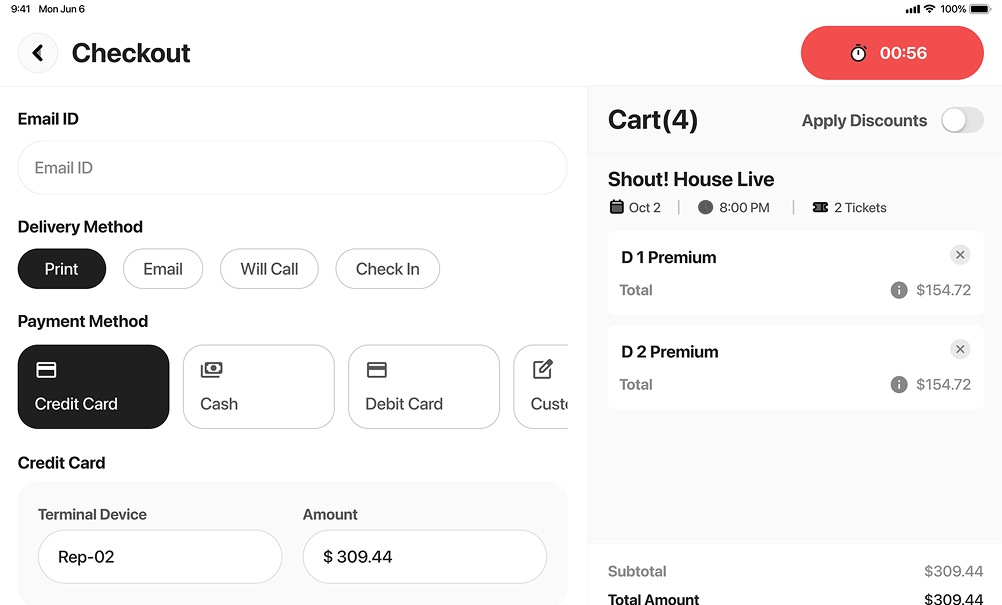1002x605 pixels.
Task: Open the Terminal Device Rep-02 selector
Action: click(x=160, y=557)
